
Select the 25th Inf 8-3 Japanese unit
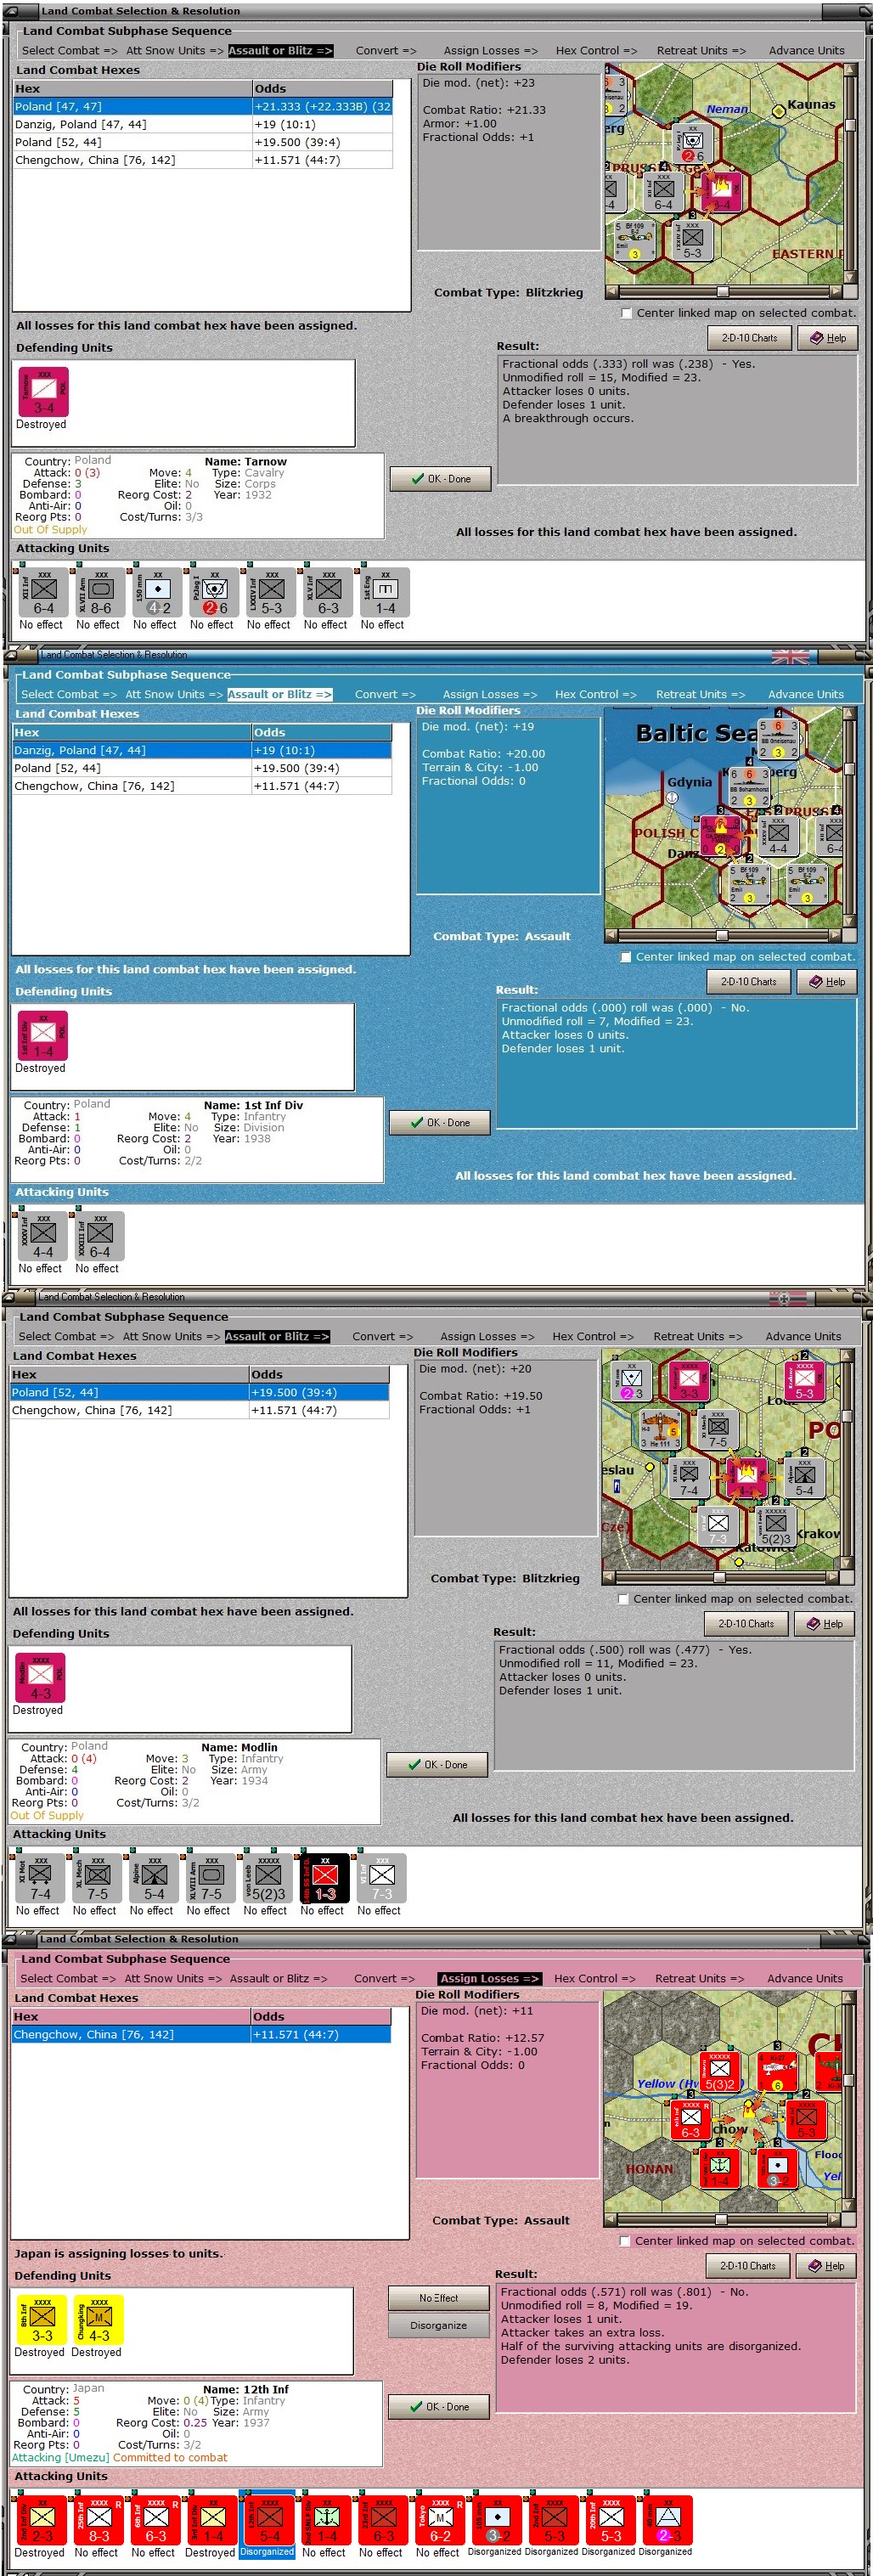point(99,2521)
